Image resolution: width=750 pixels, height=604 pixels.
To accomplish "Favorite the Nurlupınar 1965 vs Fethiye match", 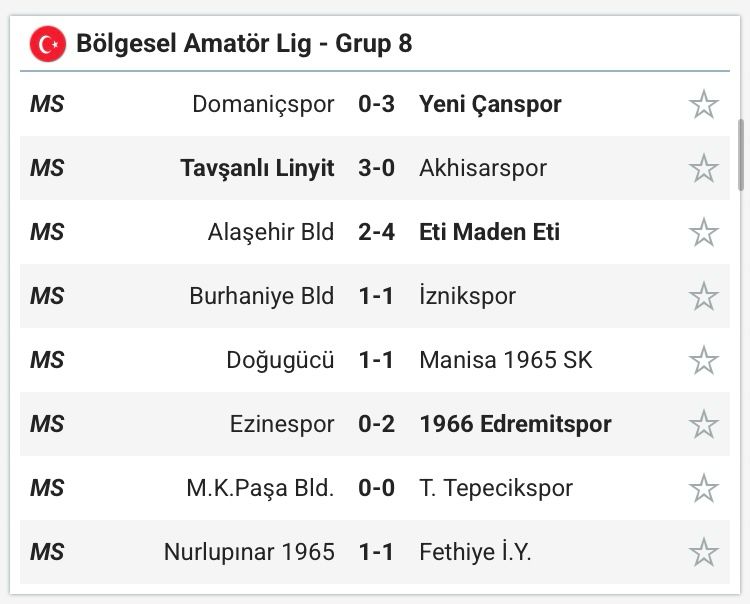I will click(x=704, y=552).
